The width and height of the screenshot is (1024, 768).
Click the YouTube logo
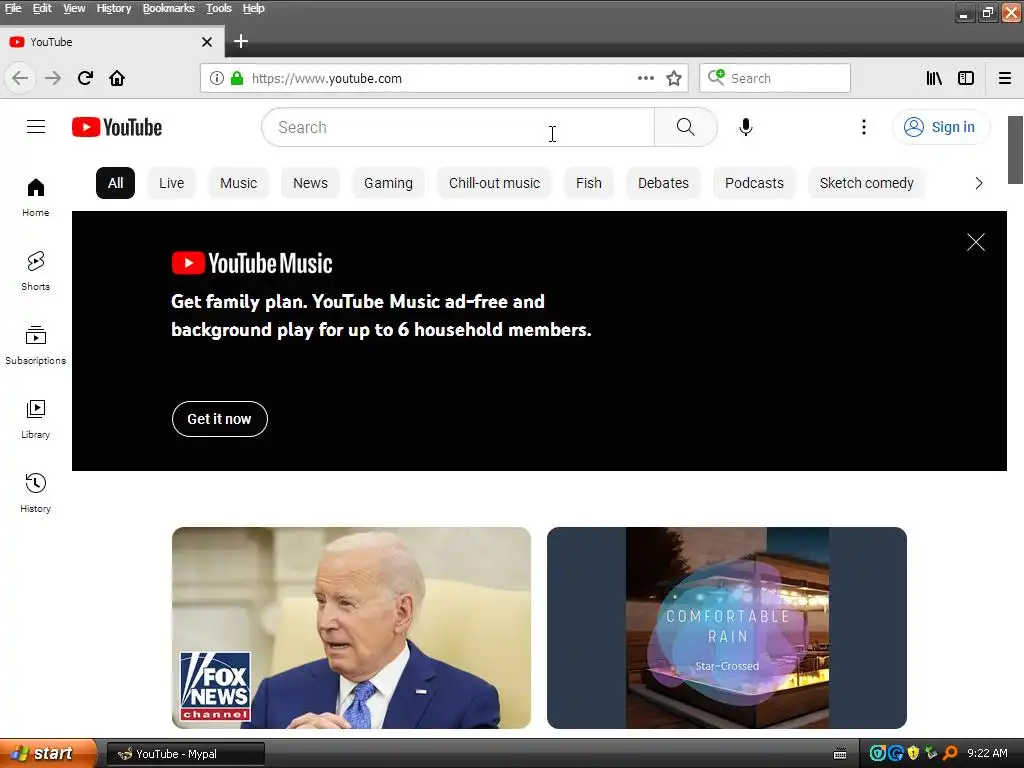(x=117, y=127)
